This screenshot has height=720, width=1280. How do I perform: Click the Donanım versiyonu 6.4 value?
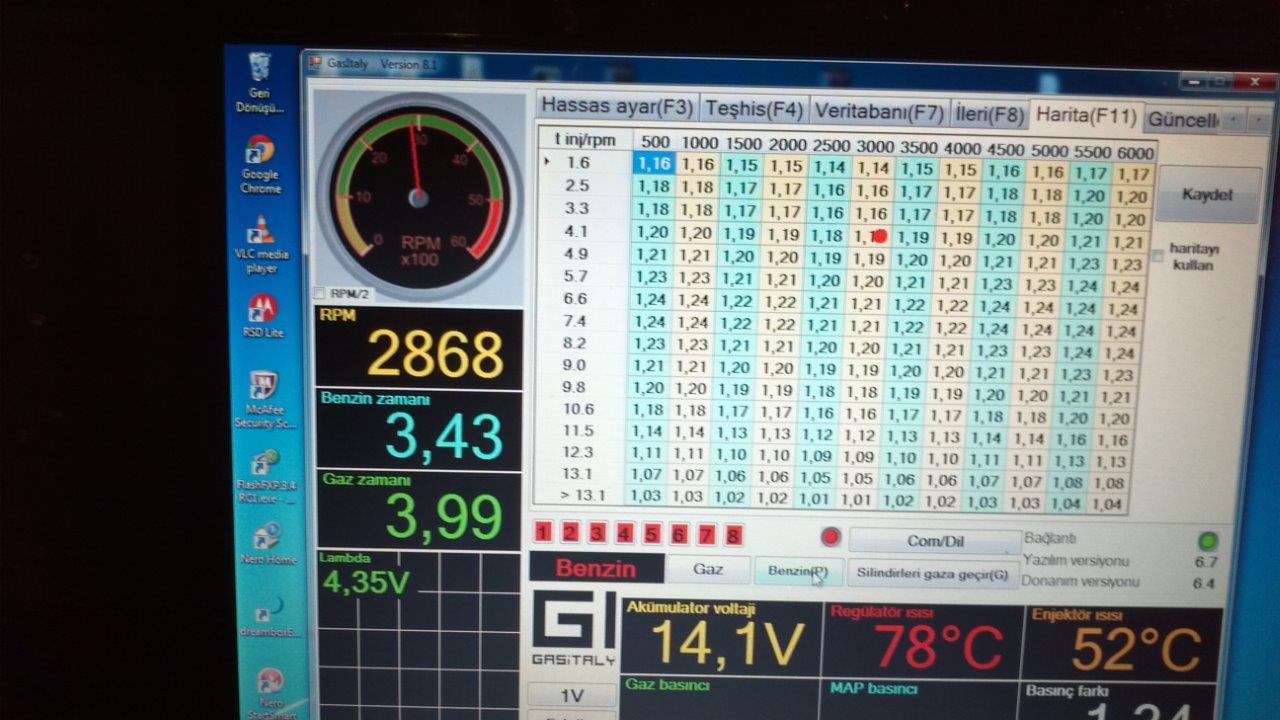[1204, 583]
